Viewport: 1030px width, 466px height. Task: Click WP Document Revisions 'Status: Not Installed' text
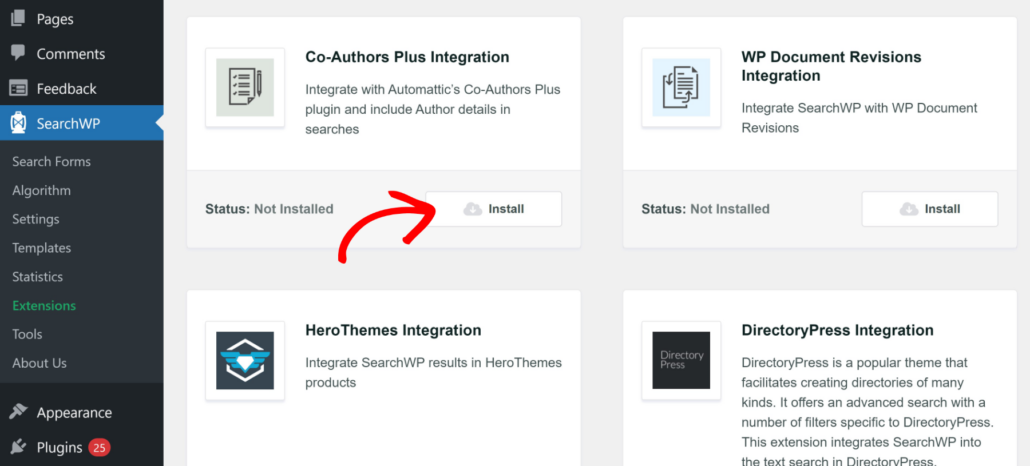[x=705, y=209]
